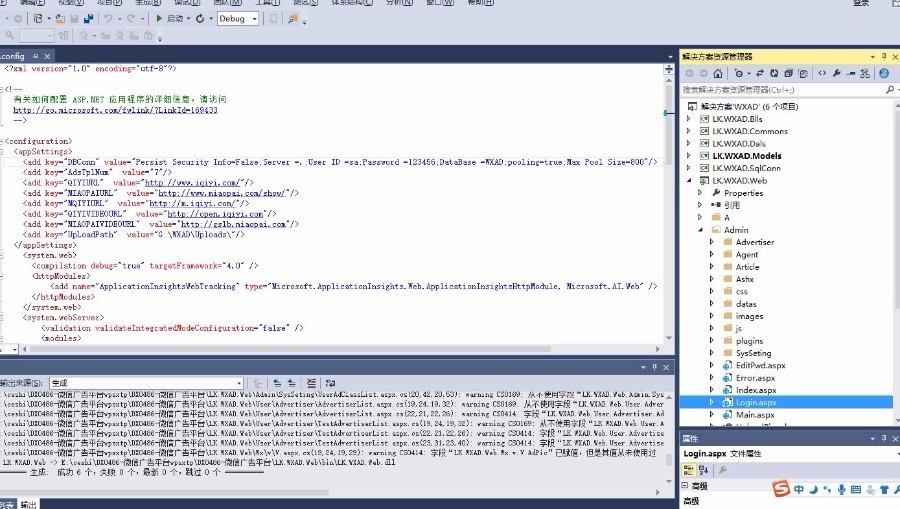The image size is (900, 509).
Task: Switch to the 输出 tab at bottom
Action: [28, 504]
